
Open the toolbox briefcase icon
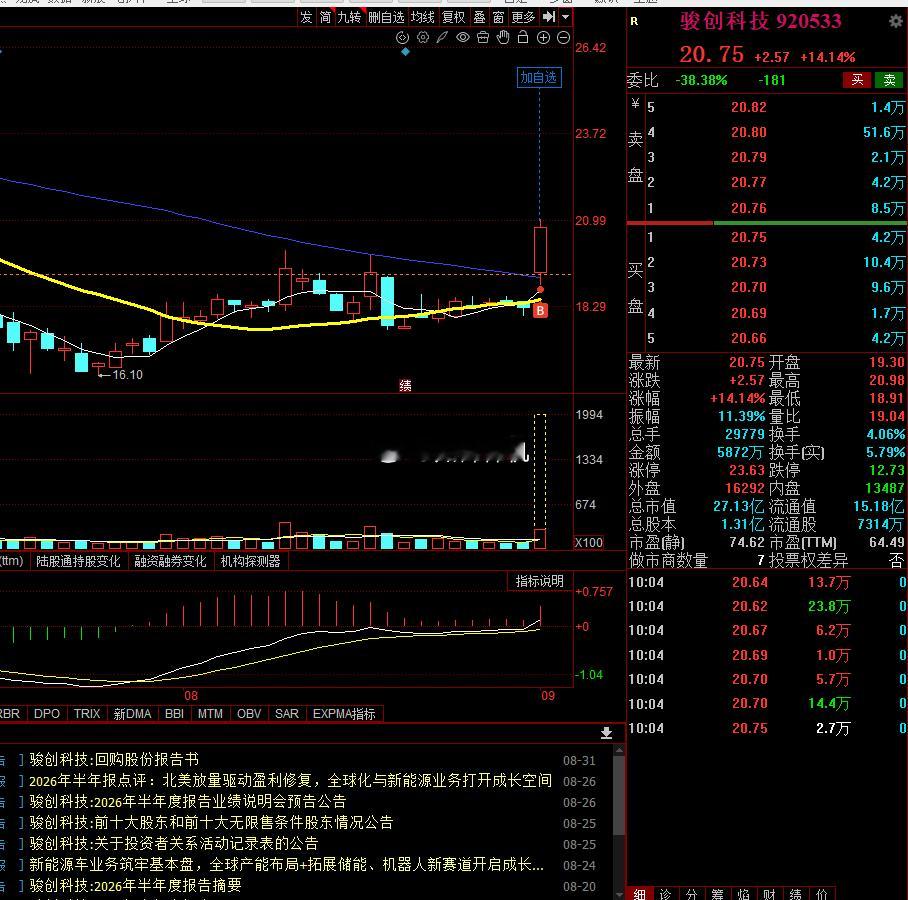[483, 38]
